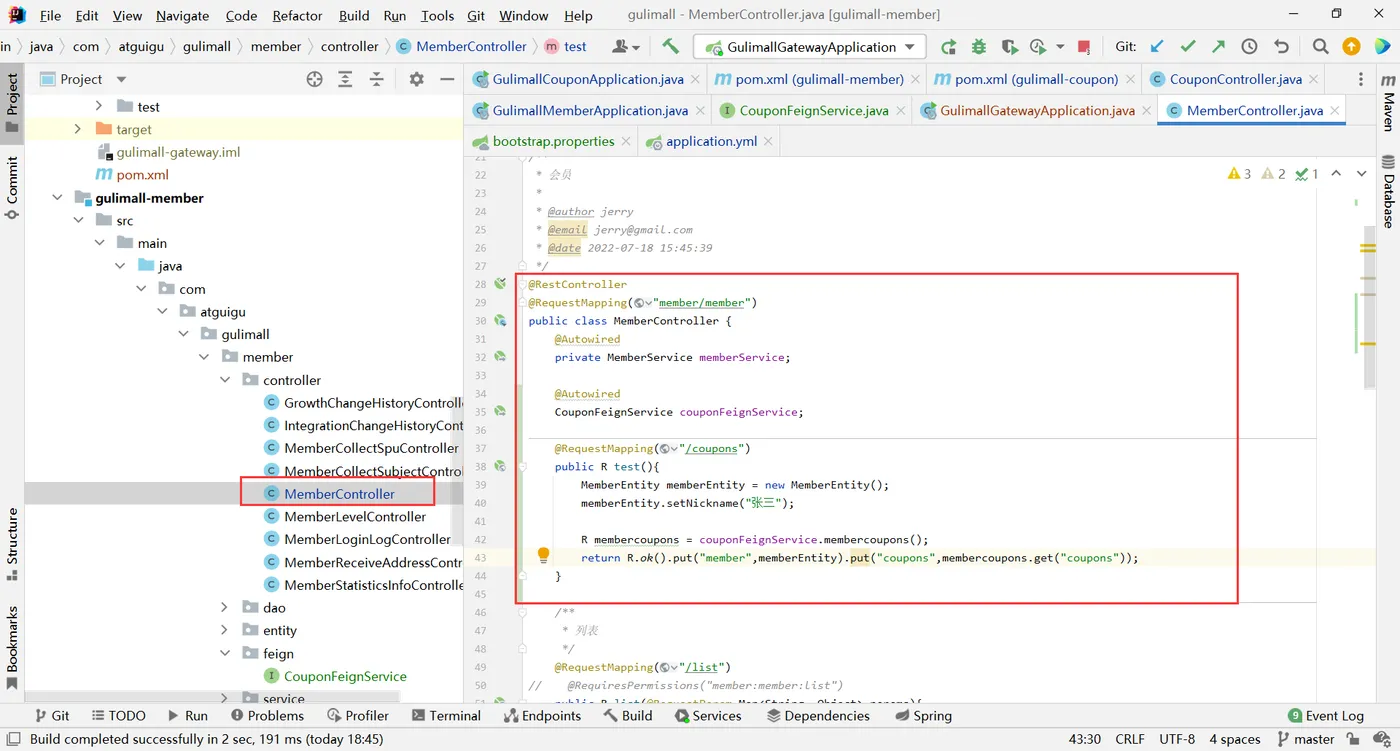
Task: Expand the entity package
Action: point(225,630)
